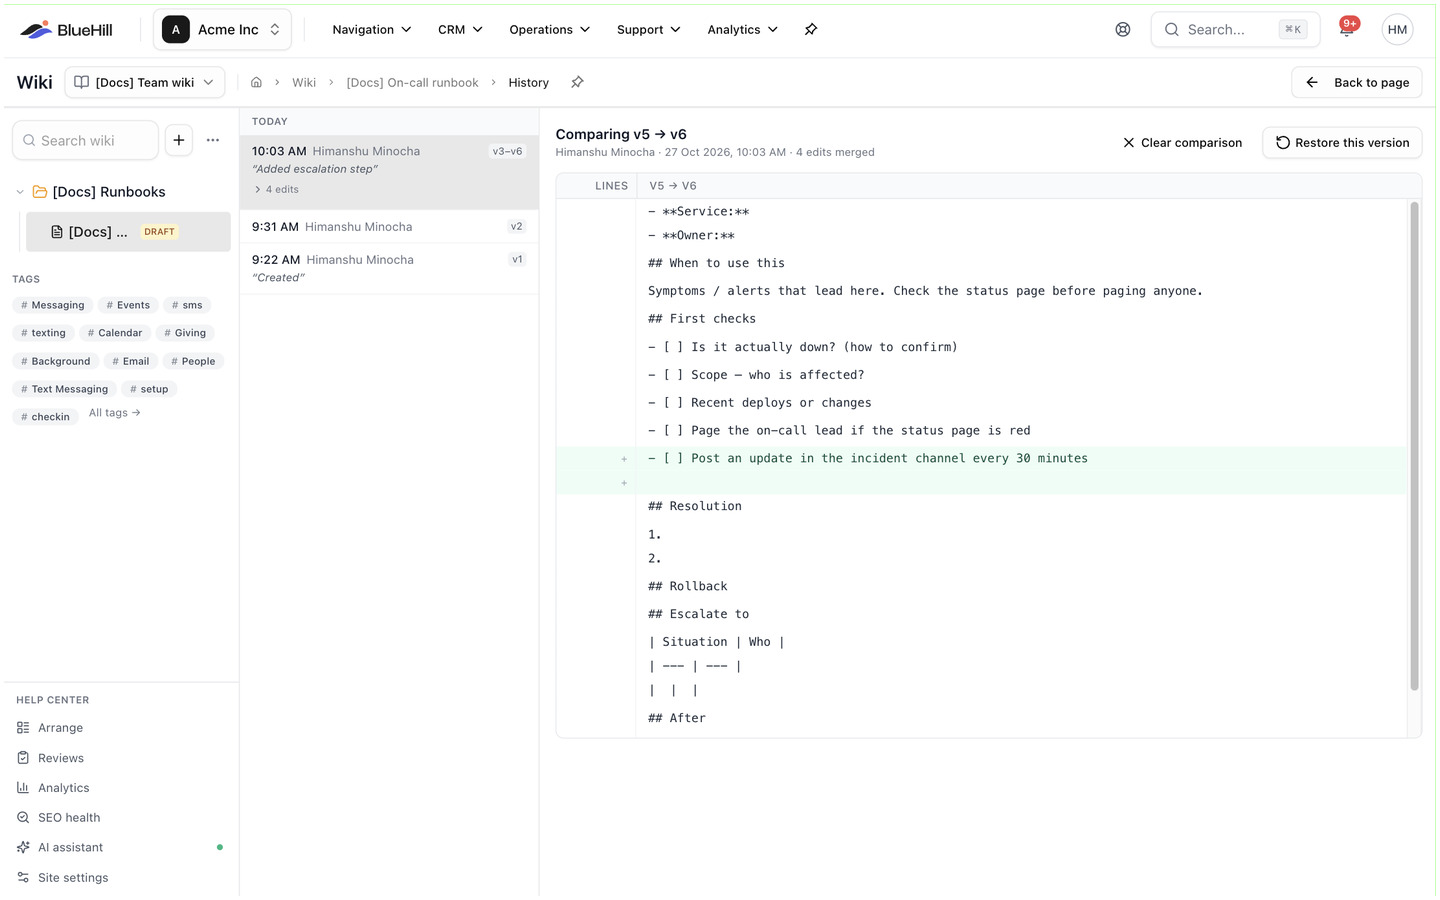Open the HM user avatar menu
The height and width of the screenshot is (900, 1440).
coord(1397,30)
